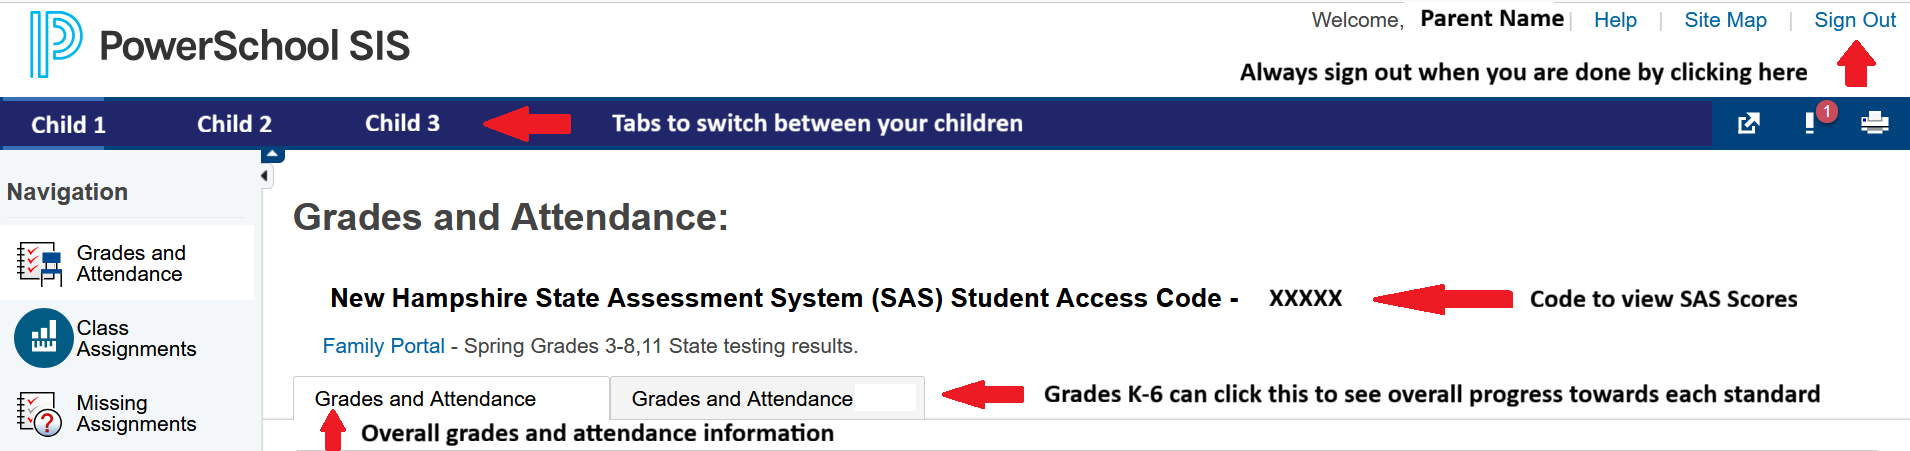
Task: Switch to the Child 3 tab
Action: [402, 123]
